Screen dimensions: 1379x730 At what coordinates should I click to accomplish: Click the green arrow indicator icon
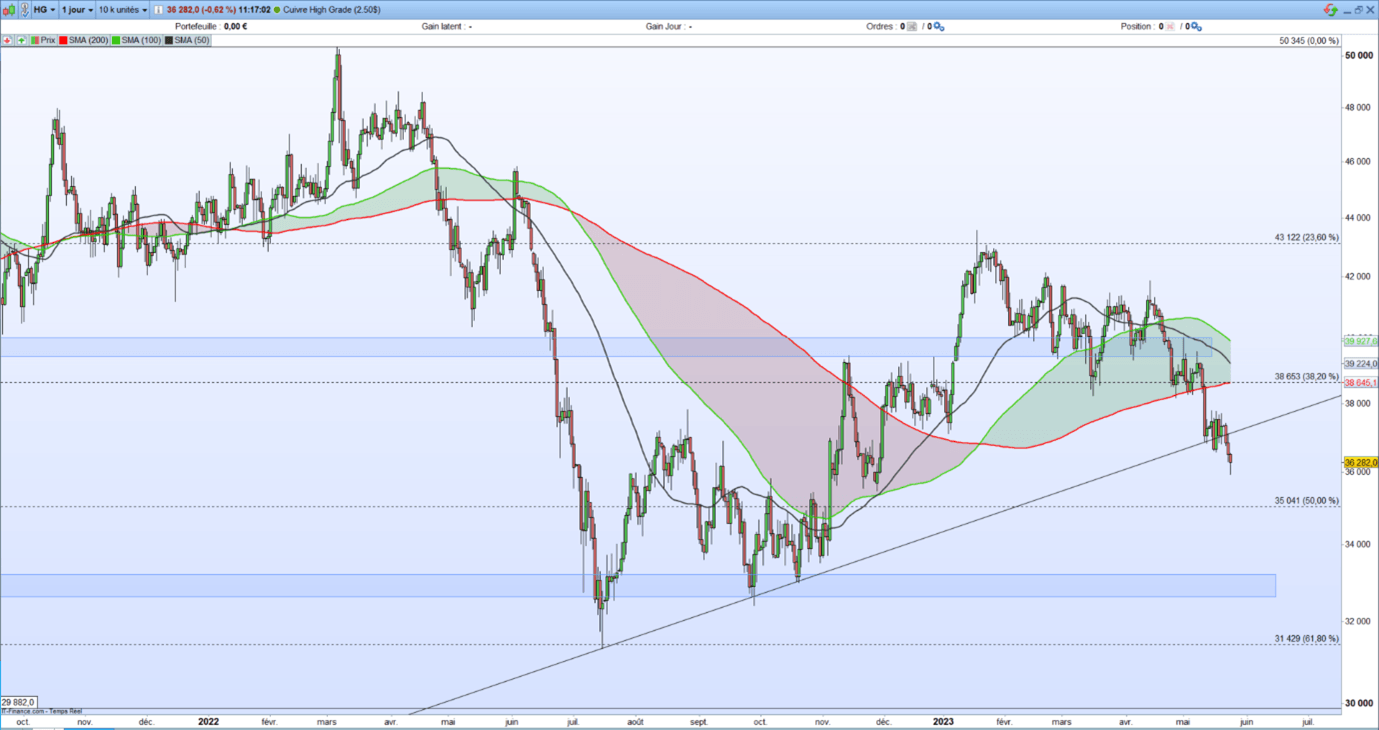21,40
